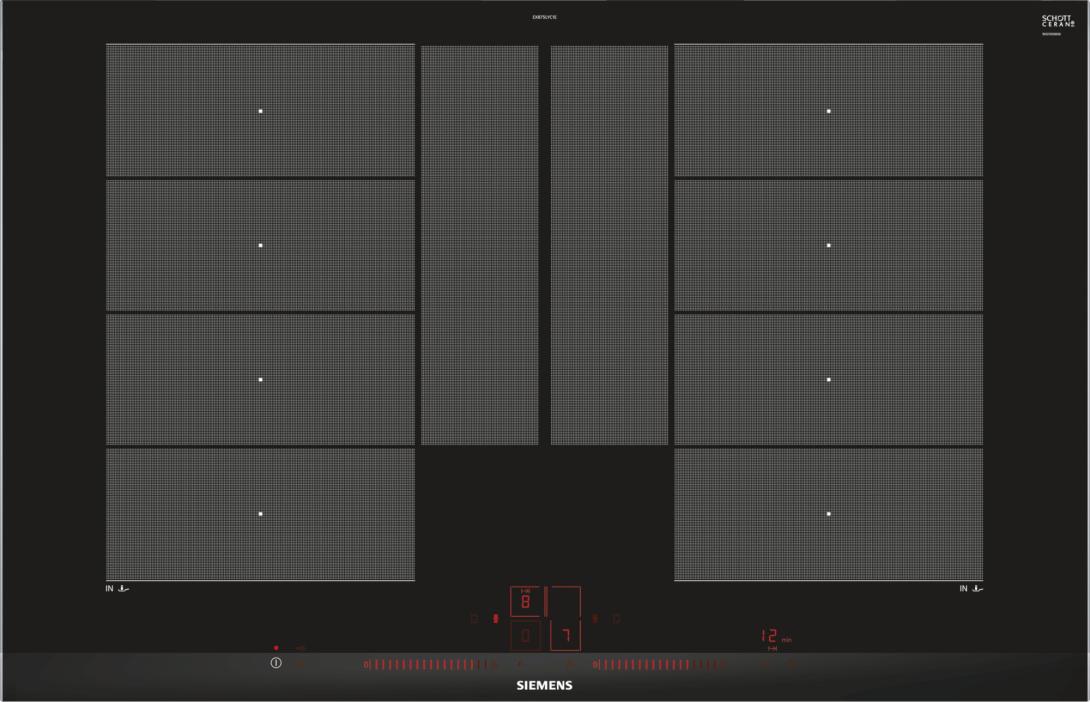Touch the top-right cooking zone center dot
Image resolution: width=1090 pixels, height=702 pixels.
829,111
